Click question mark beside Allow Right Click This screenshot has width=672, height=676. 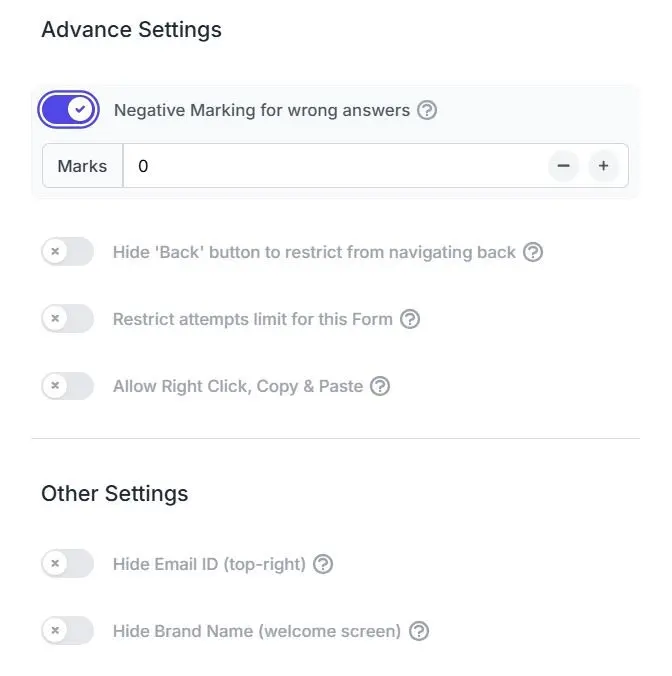[380, 386]
